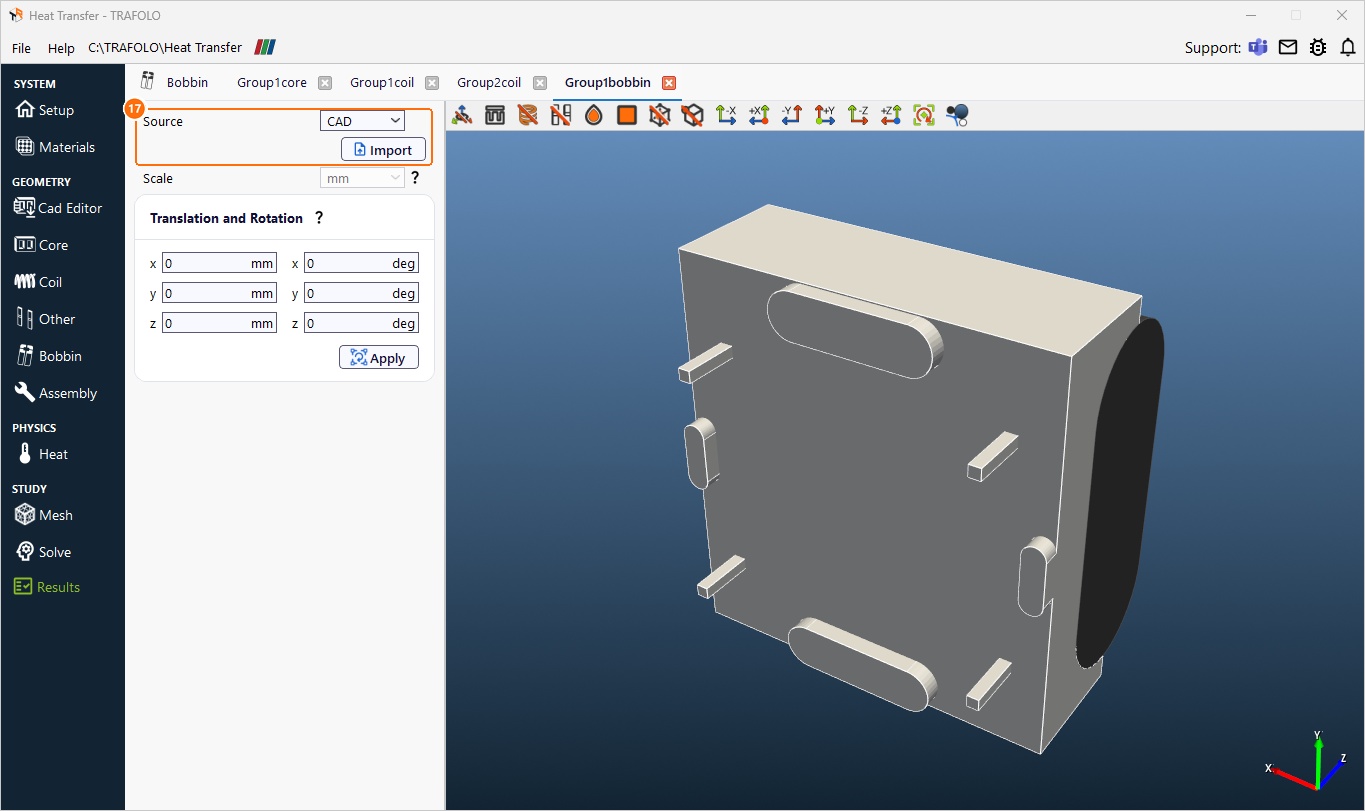Switch to the Group2coil tab
1365x811 pixels.
[x=489, y=82]
